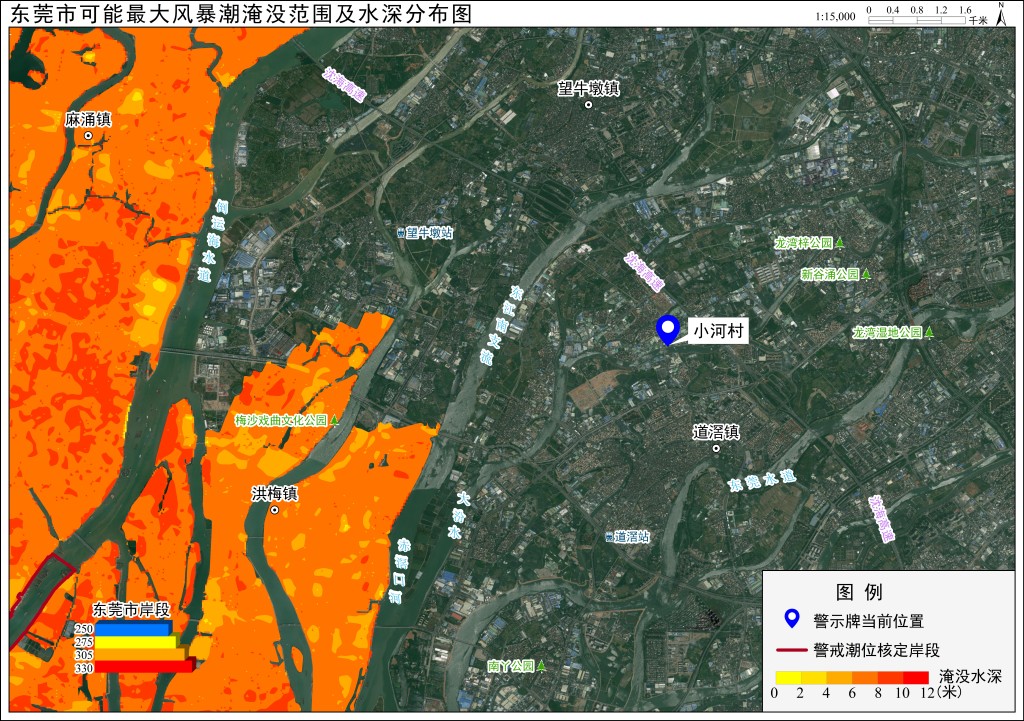This screenshot has height=721, width=1024.
Task: Click the 新谷涌公园 tree icon
Action: [866, 274]
